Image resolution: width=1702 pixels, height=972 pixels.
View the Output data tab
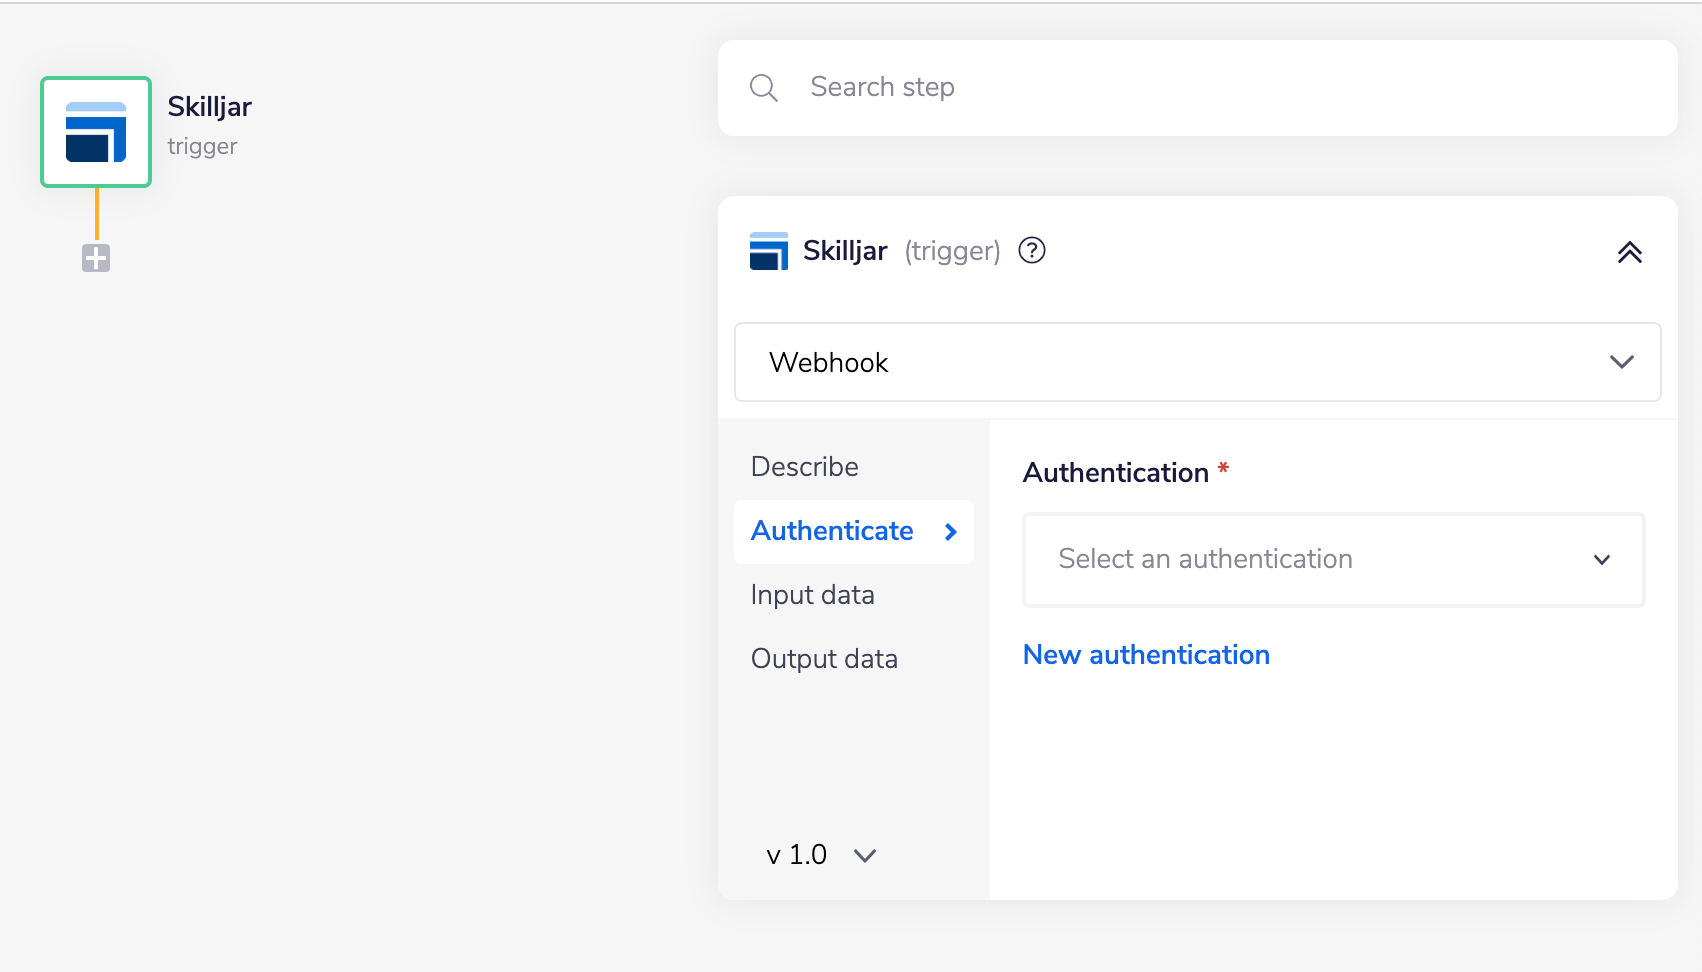[x=825, y=659]
